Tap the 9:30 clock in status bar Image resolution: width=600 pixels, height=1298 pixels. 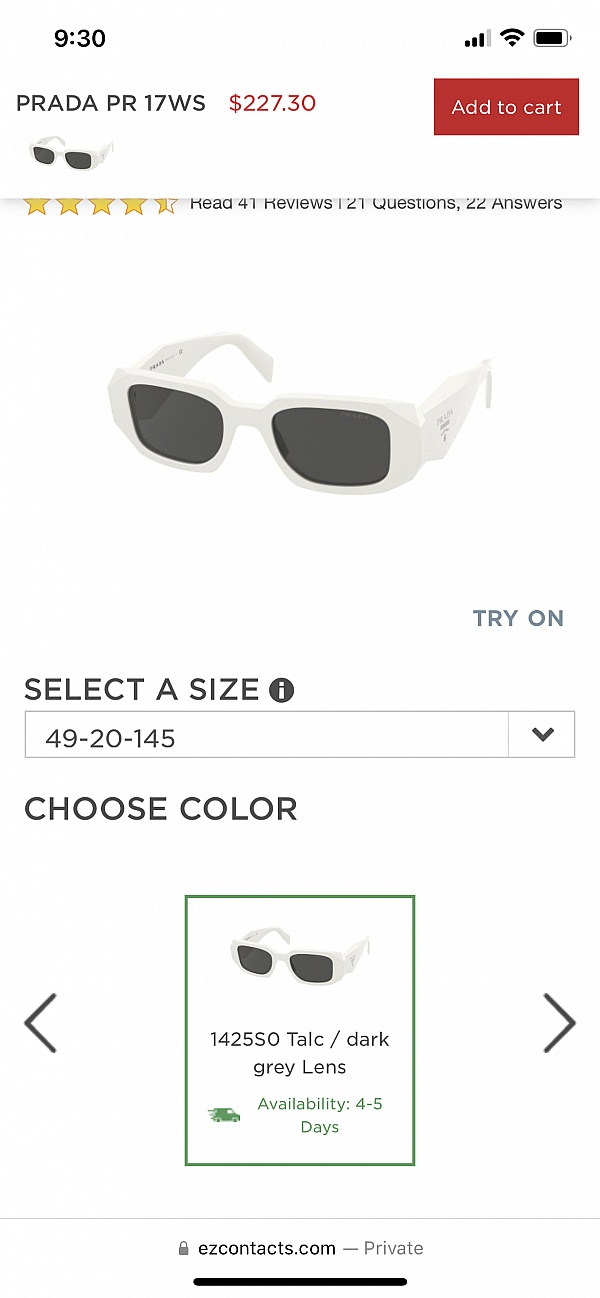tap(80, 38)
